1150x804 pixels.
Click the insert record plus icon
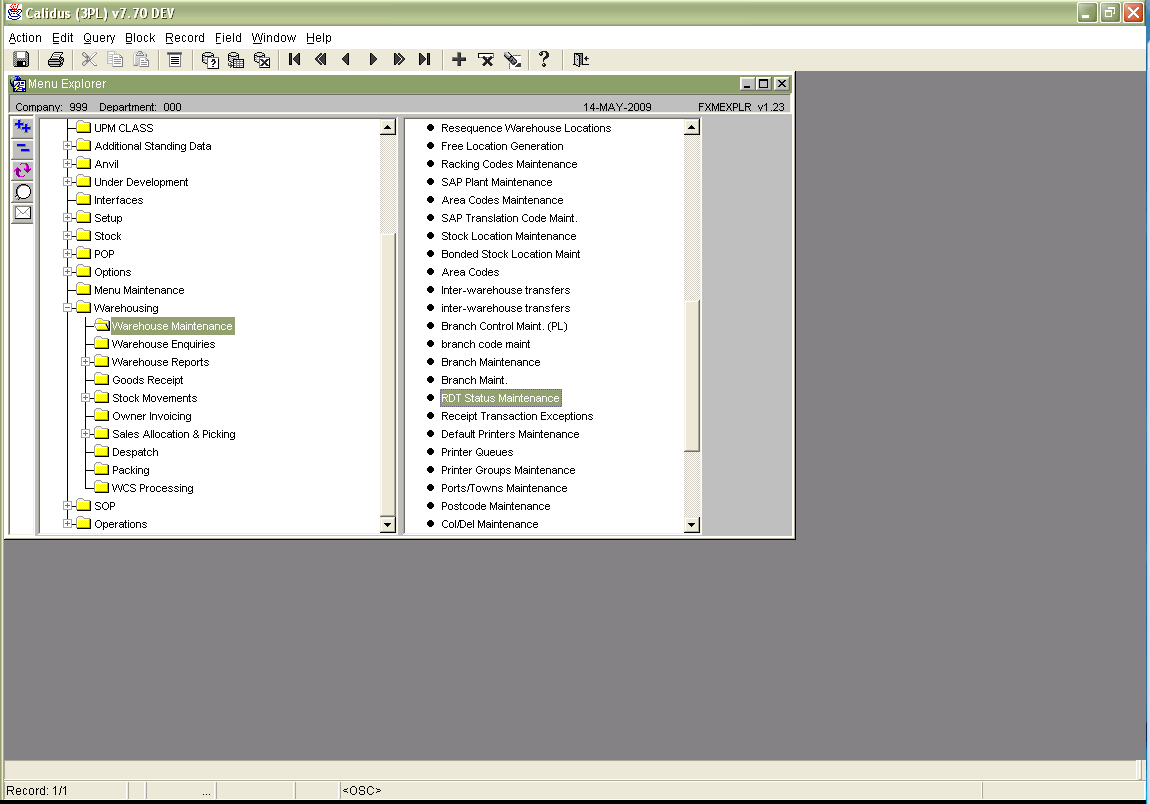459,59
